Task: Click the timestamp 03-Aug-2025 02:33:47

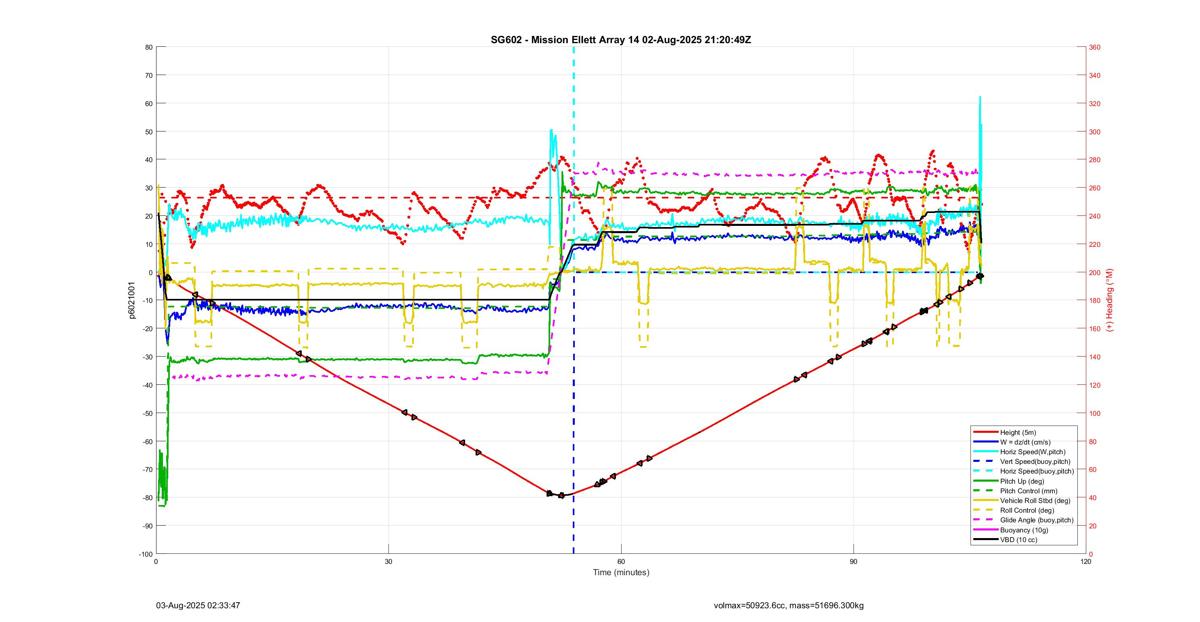Action: [198, 605]
